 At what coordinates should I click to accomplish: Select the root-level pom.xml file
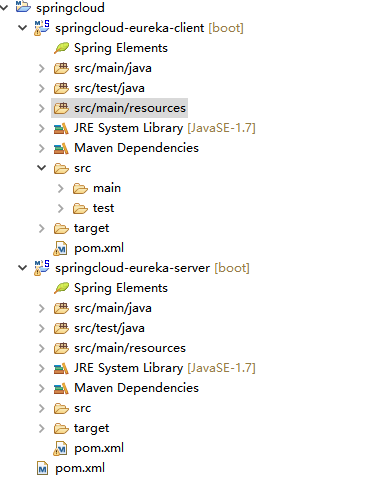pos(80,468)
